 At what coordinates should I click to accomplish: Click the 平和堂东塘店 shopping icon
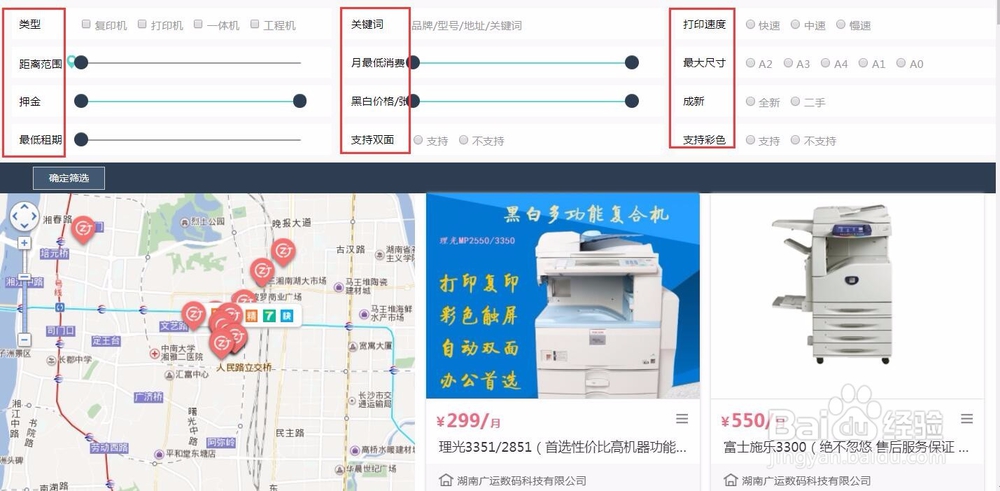pyautogui.click(x=159, y=454)
